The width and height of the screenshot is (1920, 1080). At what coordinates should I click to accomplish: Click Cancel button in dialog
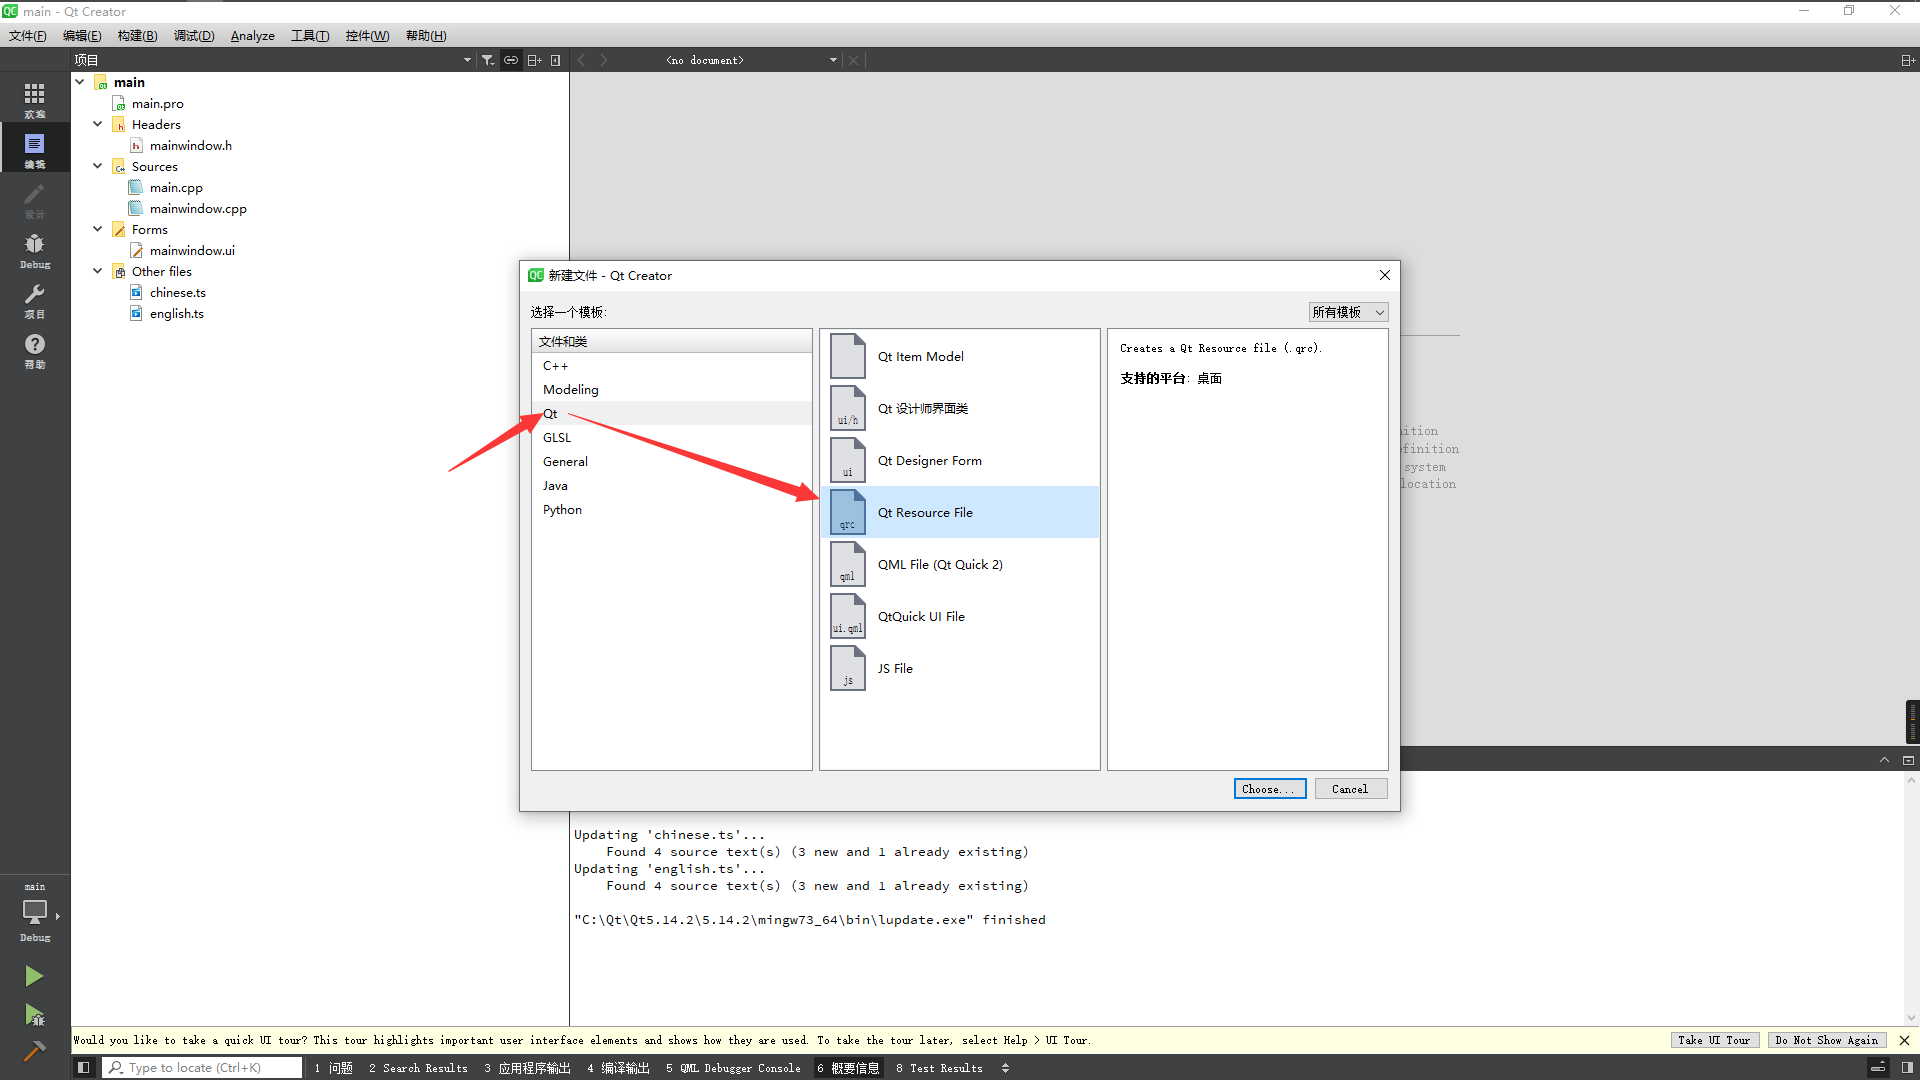coord(1350,789)
